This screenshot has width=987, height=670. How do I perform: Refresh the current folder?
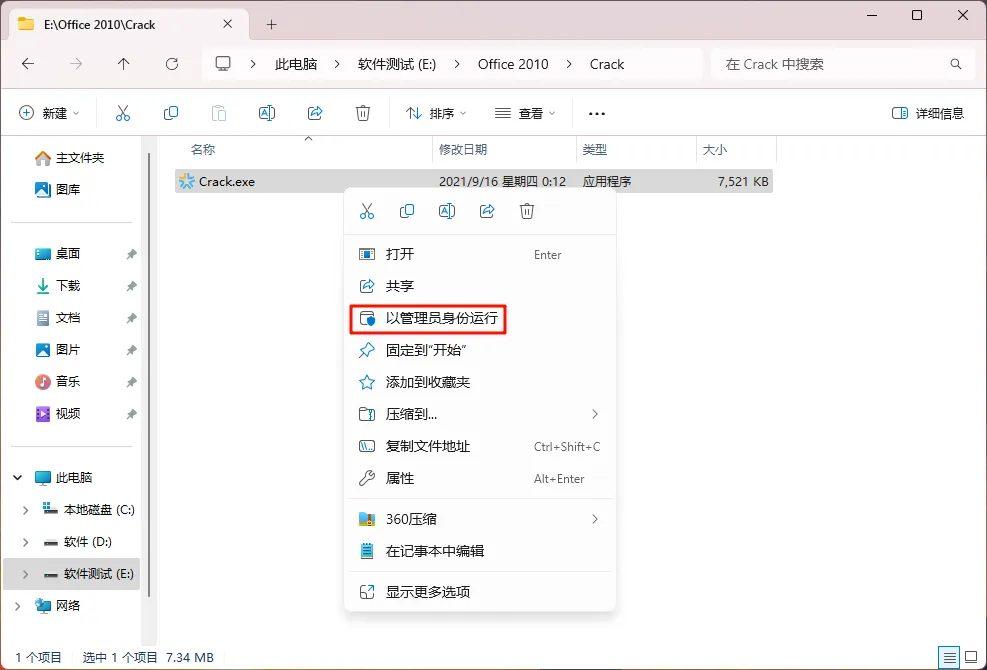click(172, 64)
